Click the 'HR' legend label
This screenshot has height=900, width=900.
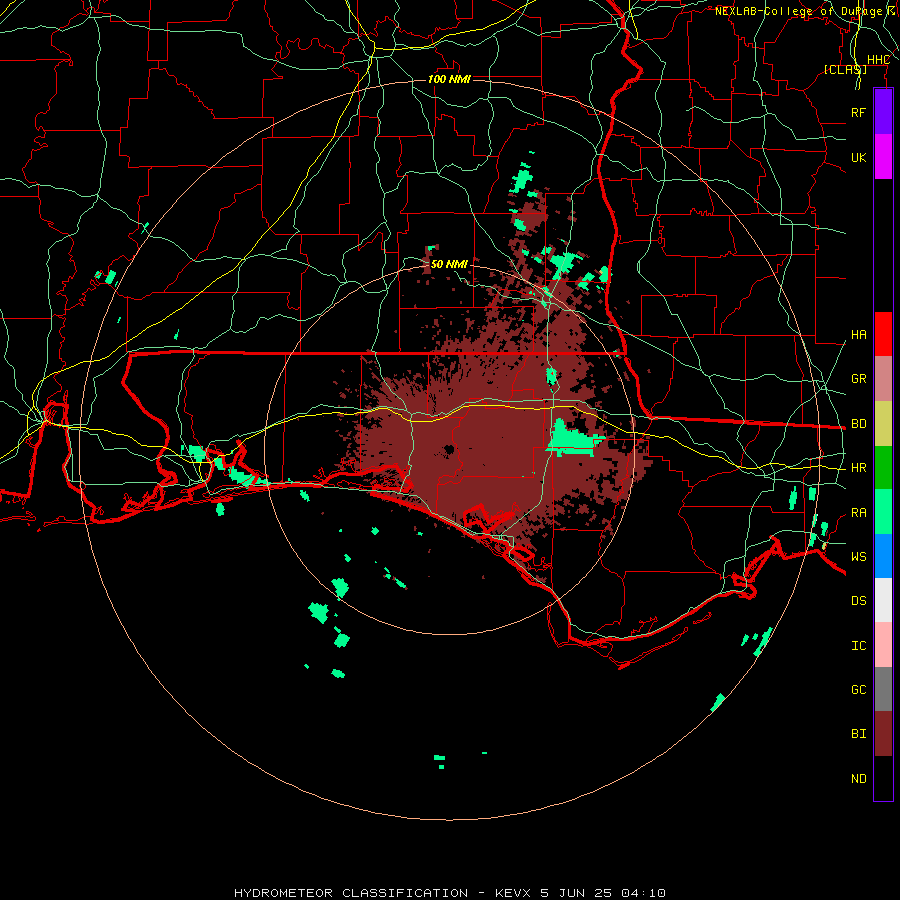(x=858, y=468)
